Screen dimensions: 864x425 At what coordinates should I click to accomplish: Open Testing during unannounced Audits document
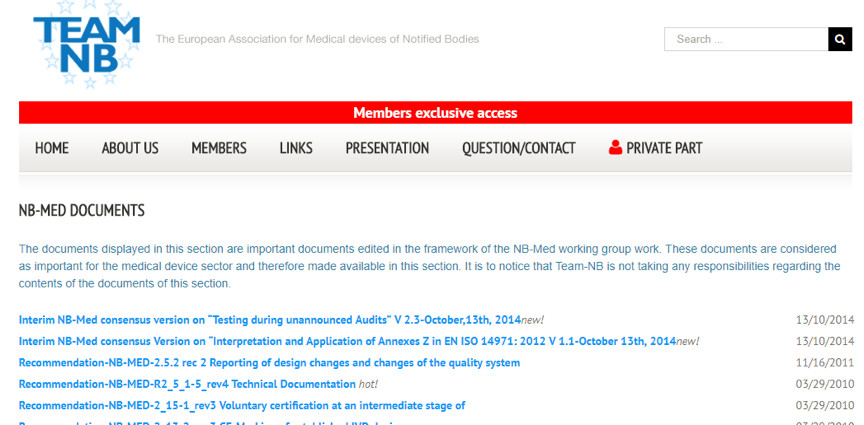(x=270, y=320)
